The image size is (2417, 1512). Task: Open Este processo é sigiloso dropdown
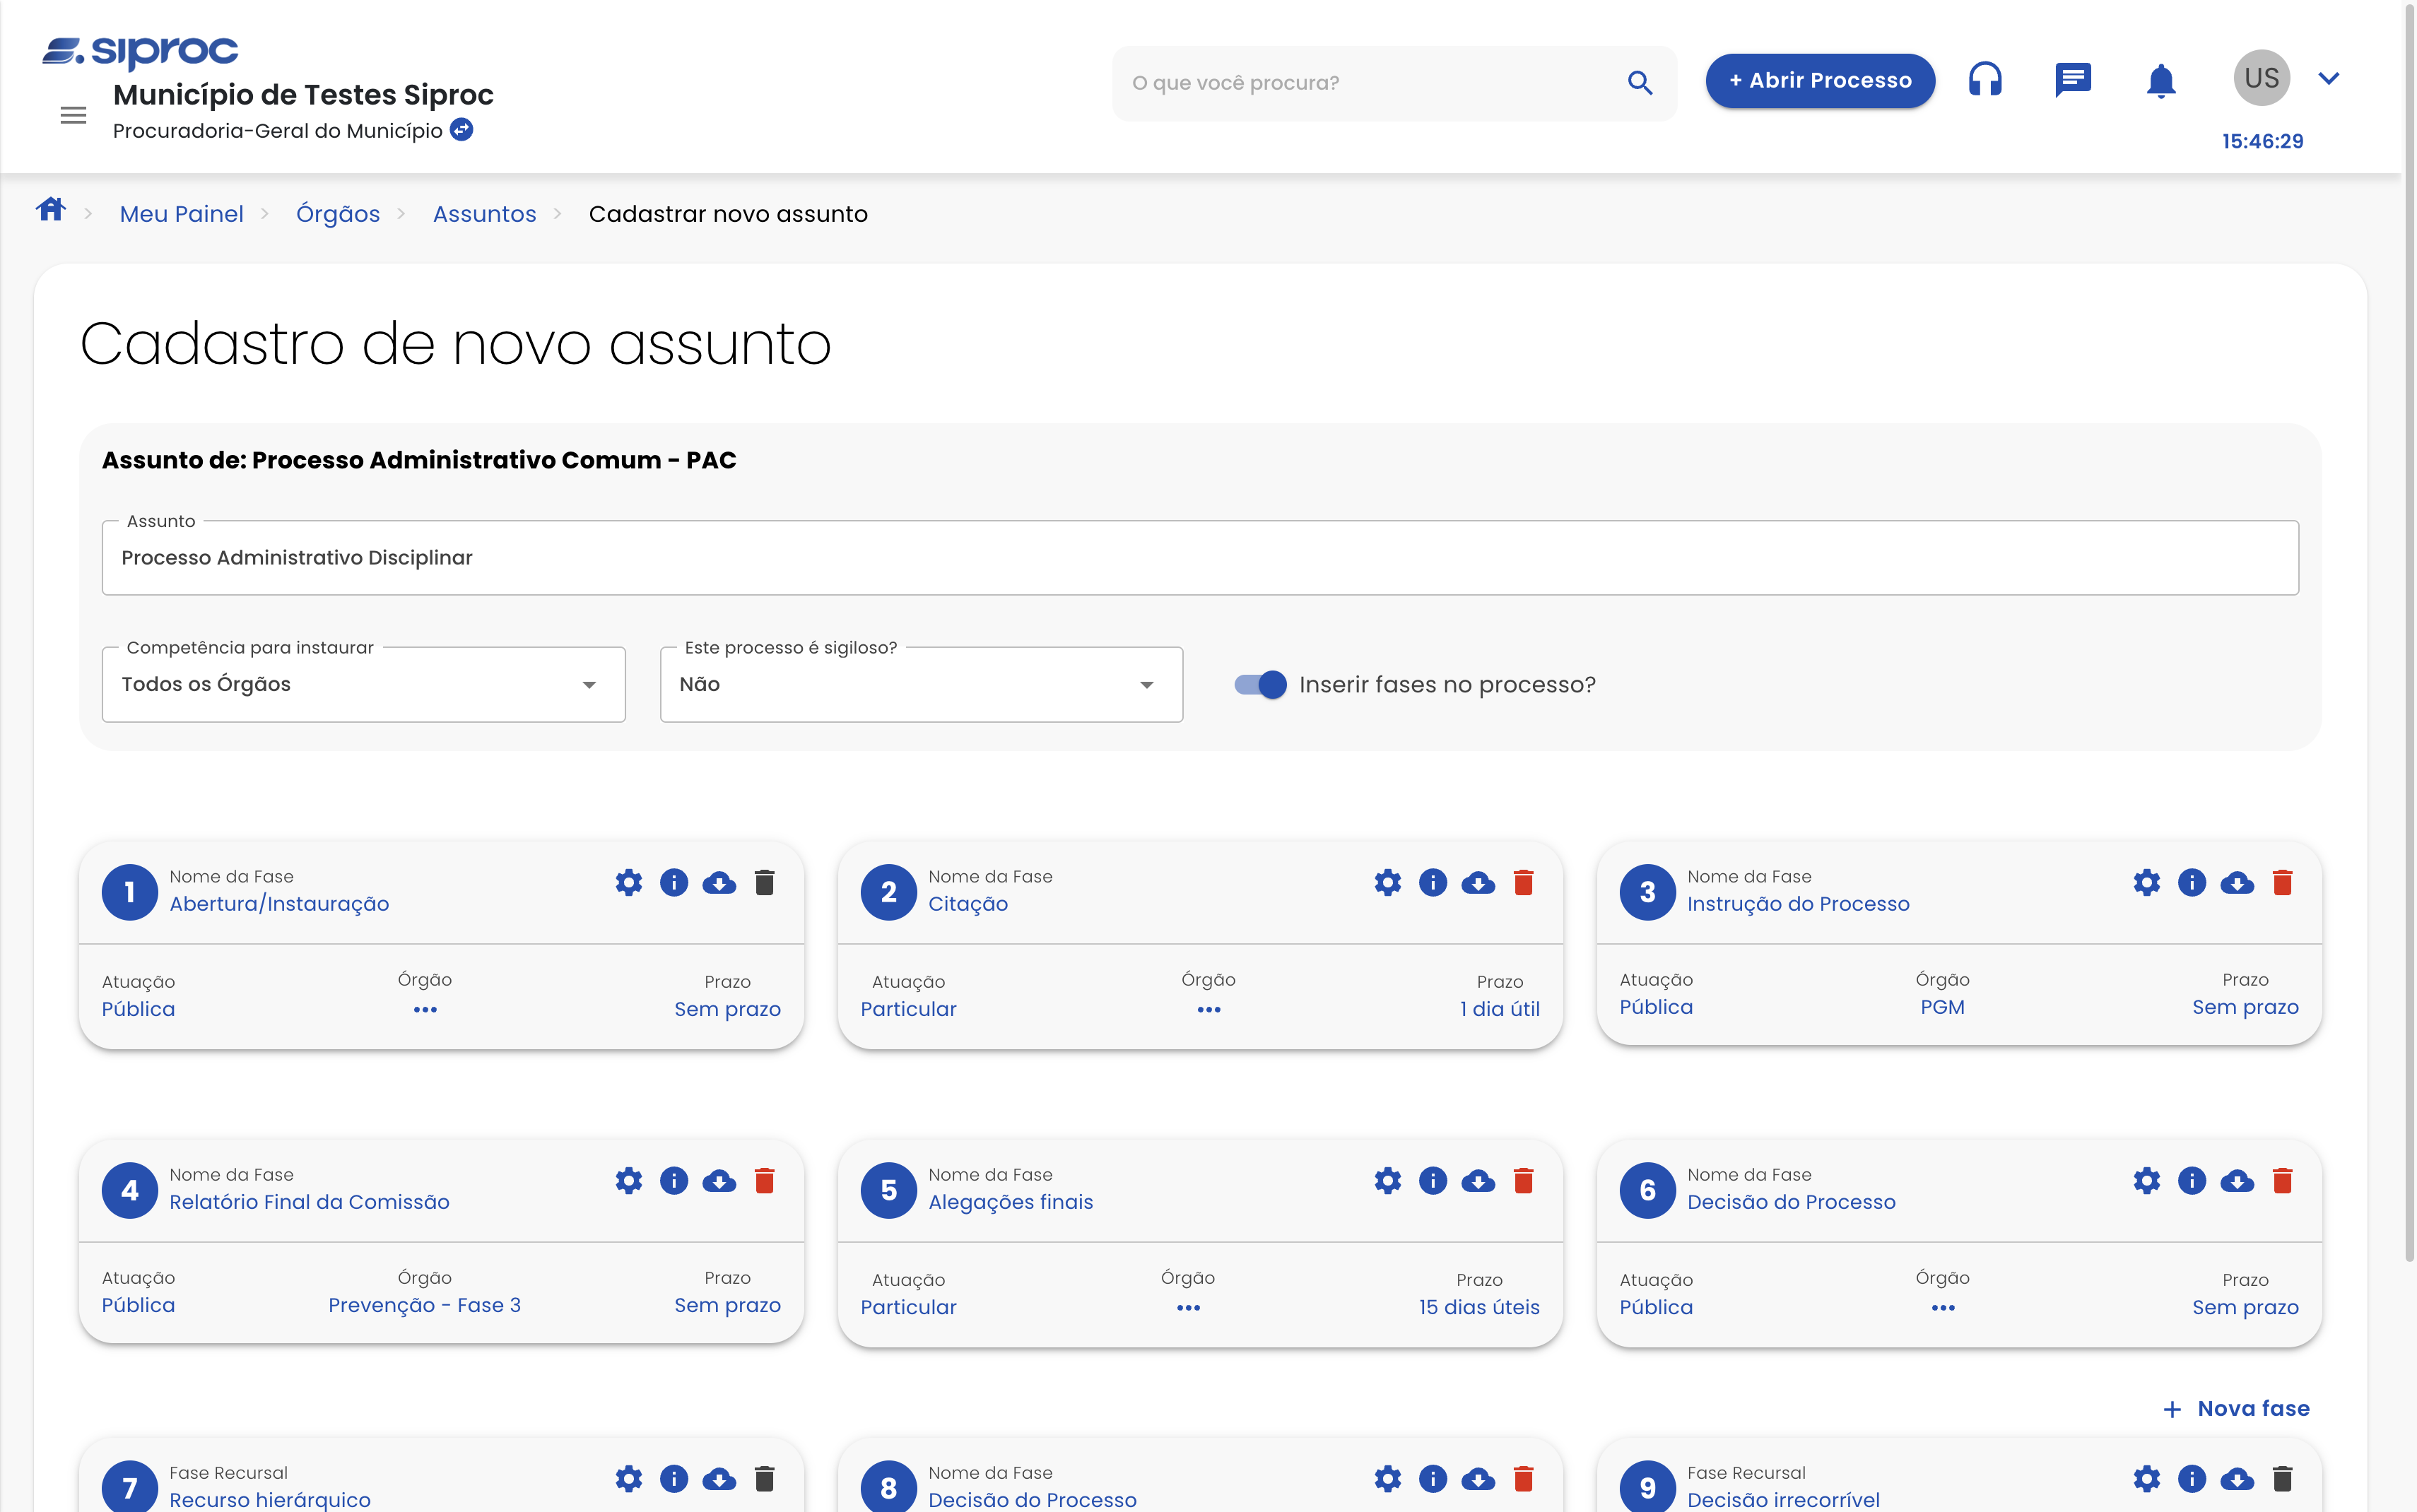click(921, 684)
